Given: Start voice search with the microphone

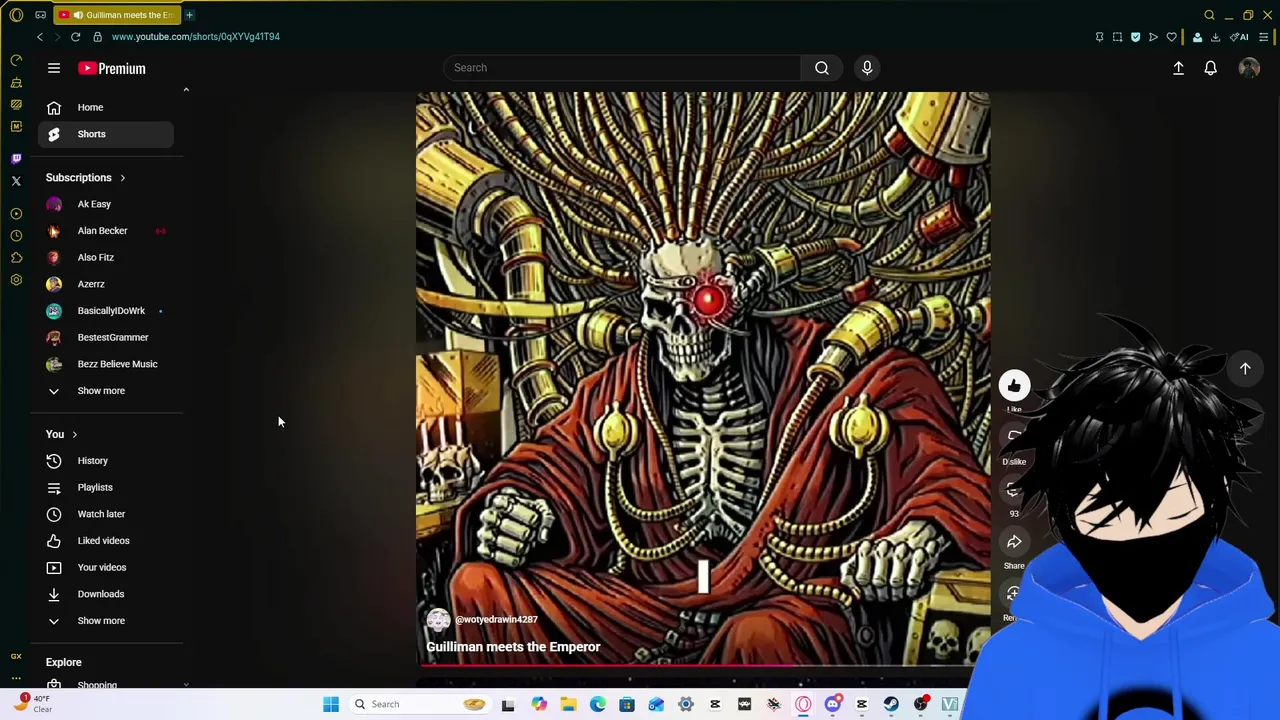Looking at the screenshot, I should point(867,68).
